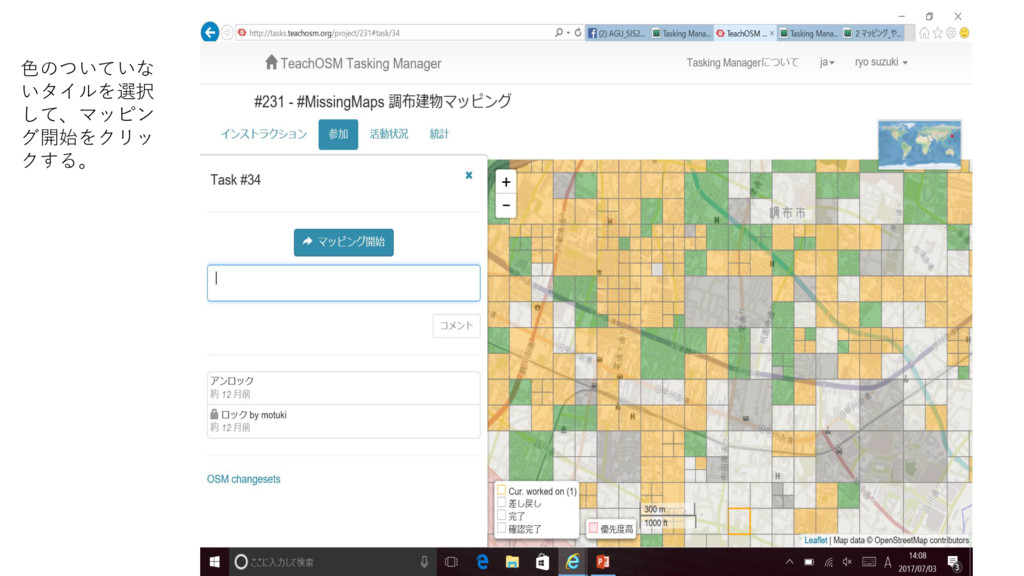Toggle the Cur. worked on legend box

[x=502, y=490]
